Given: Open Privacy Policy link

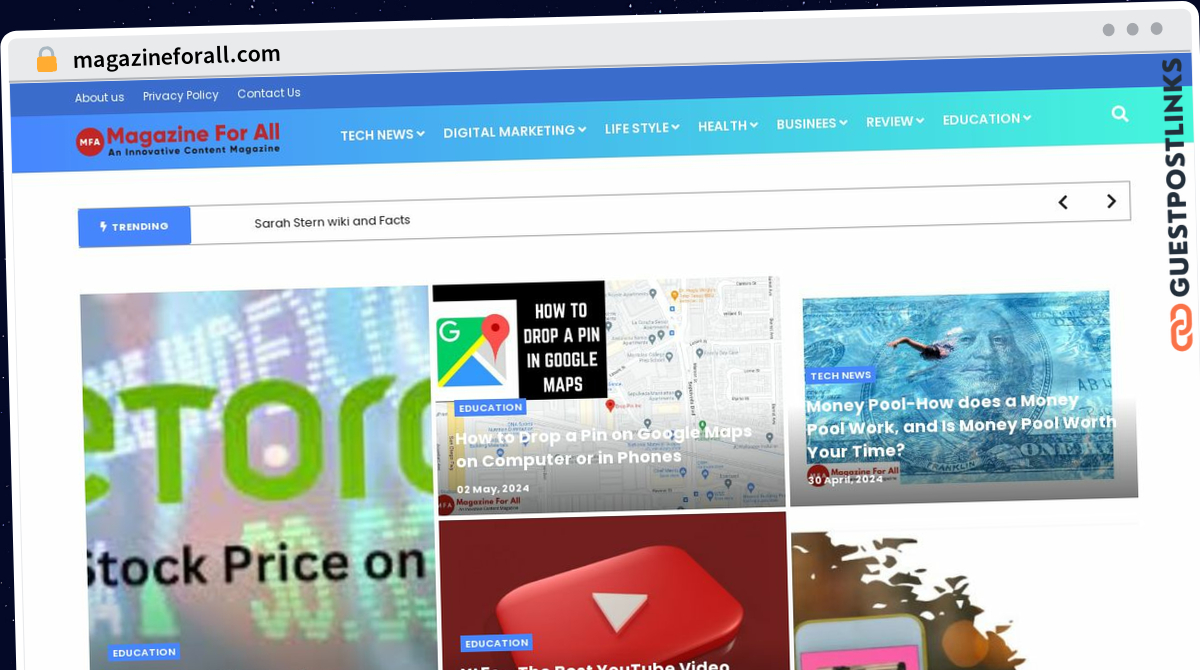Looking at the screenshot, I should [x=180, y=95].
